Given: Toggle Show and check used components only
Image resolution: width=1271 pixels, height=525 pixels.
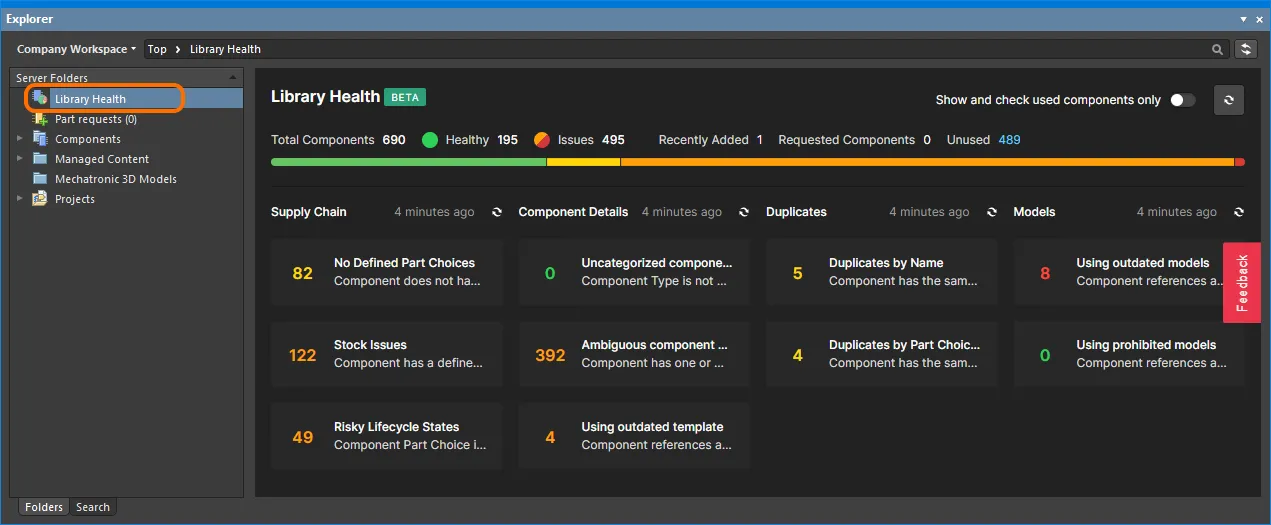Looking at the screenshot, I should click(x=1182, y=100).
